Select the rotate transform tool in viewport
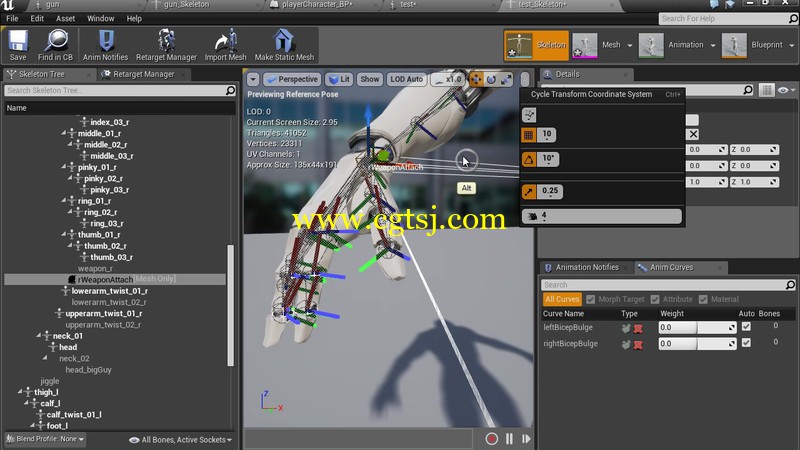Screen dimensions: 800x450 [491, 79]
